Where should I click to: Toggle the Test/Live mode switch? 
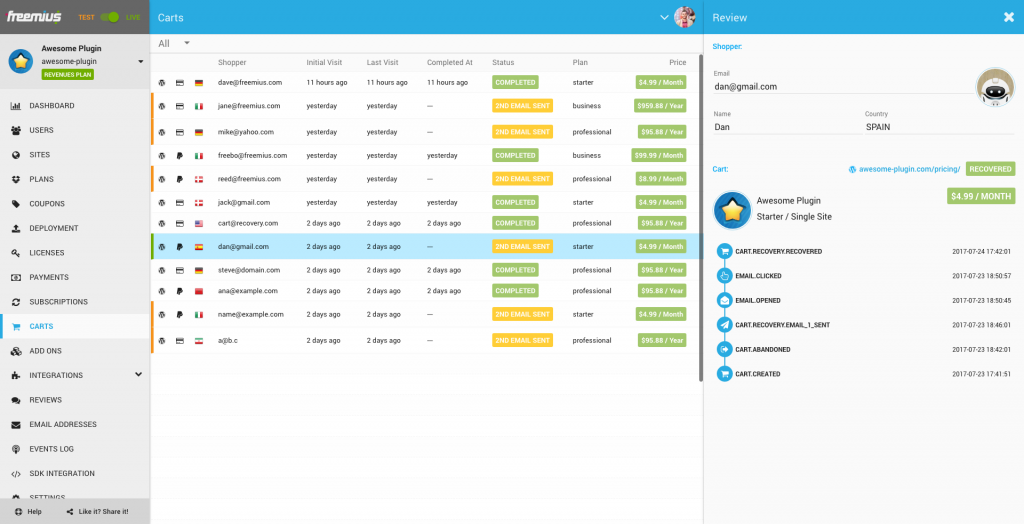(109, 17)
